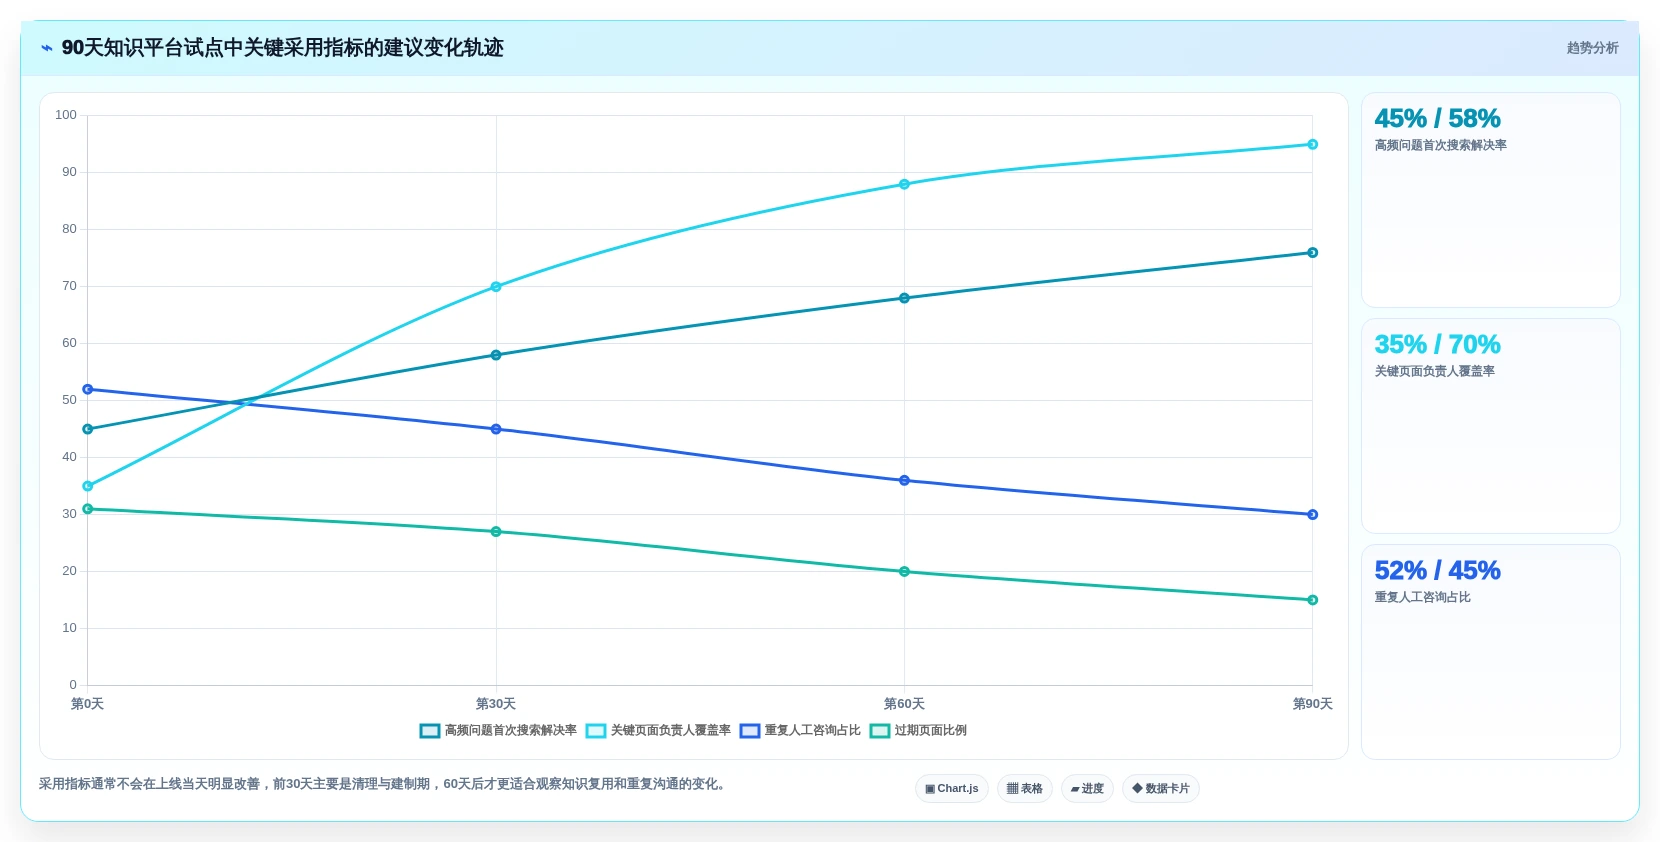
Task: Open the 45% / 58% metric card
Action: coord(1491,200)
